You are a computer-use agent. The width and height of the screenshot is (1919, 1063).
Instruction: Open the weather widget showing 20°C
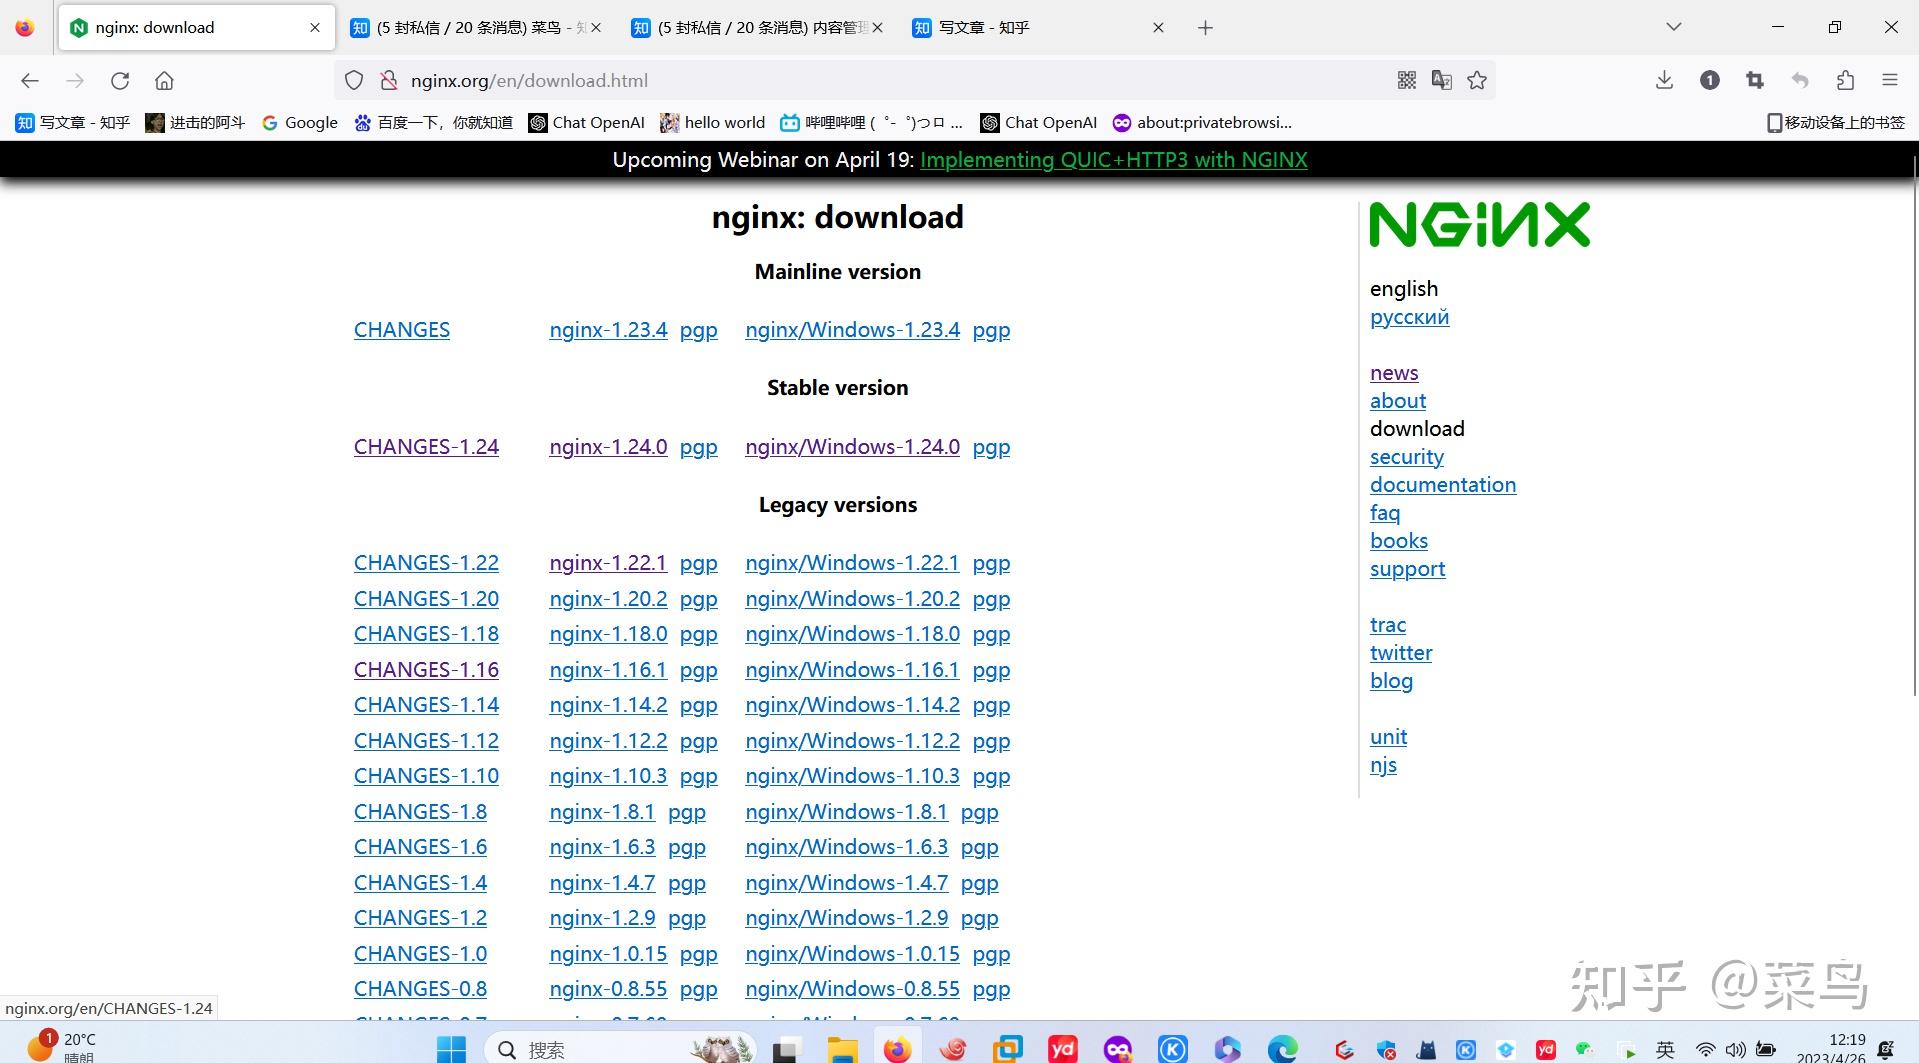pyautogui.click(x=62, y=1046)
